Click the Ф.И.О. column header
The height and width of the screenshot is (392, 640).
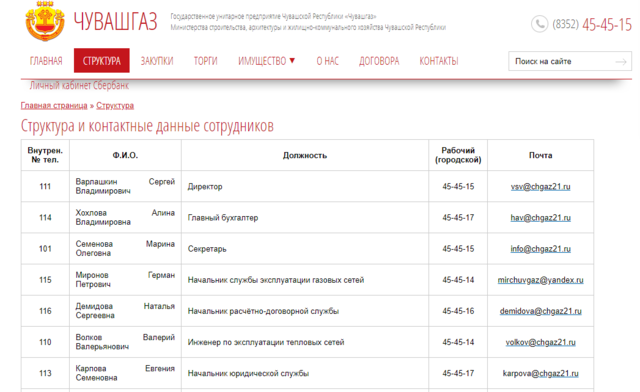click(x=125, y=155)
